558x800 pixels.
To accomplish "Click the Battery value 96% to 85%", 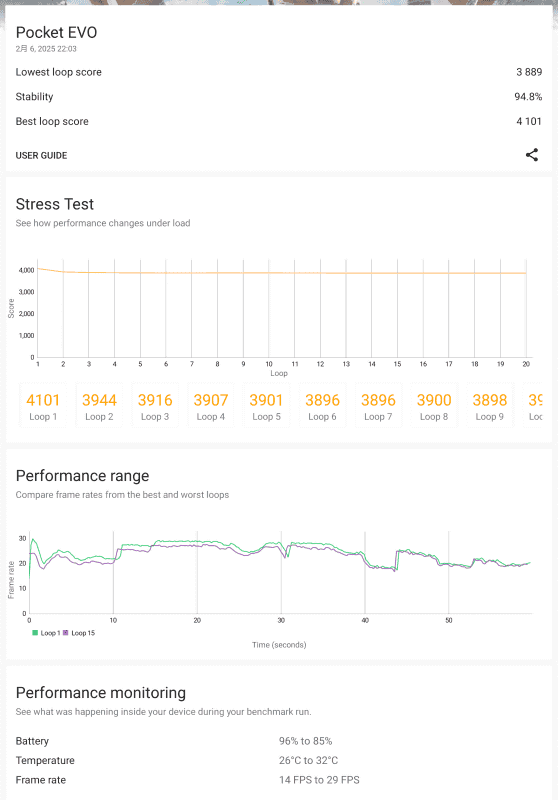I will [306, 741].
